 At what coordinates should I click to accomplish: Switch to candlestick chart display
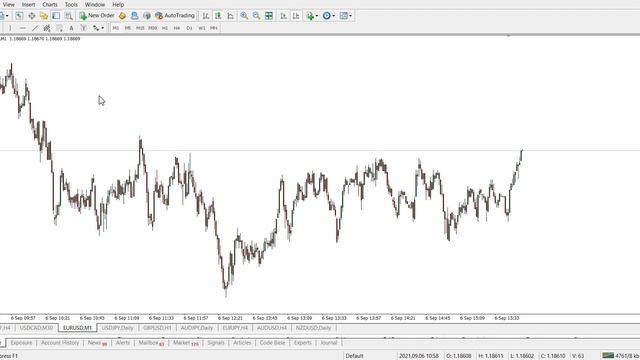pos(218,16)
